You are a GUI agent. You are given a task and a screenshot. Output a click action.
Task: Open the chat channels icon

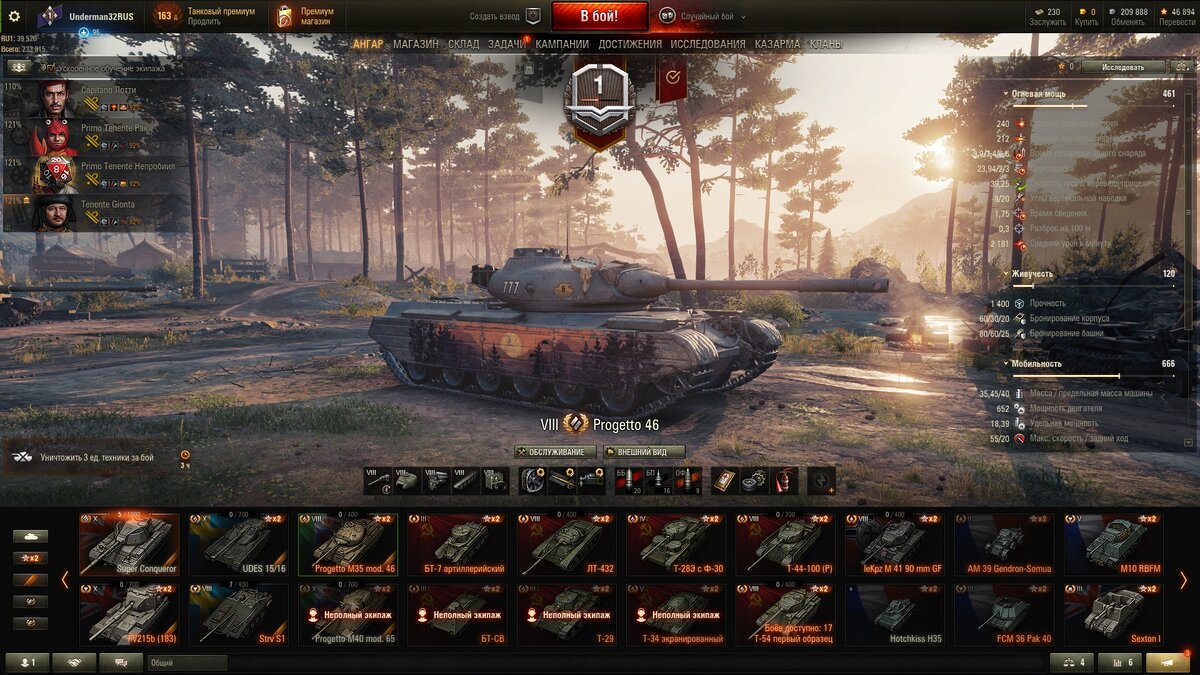121,662
